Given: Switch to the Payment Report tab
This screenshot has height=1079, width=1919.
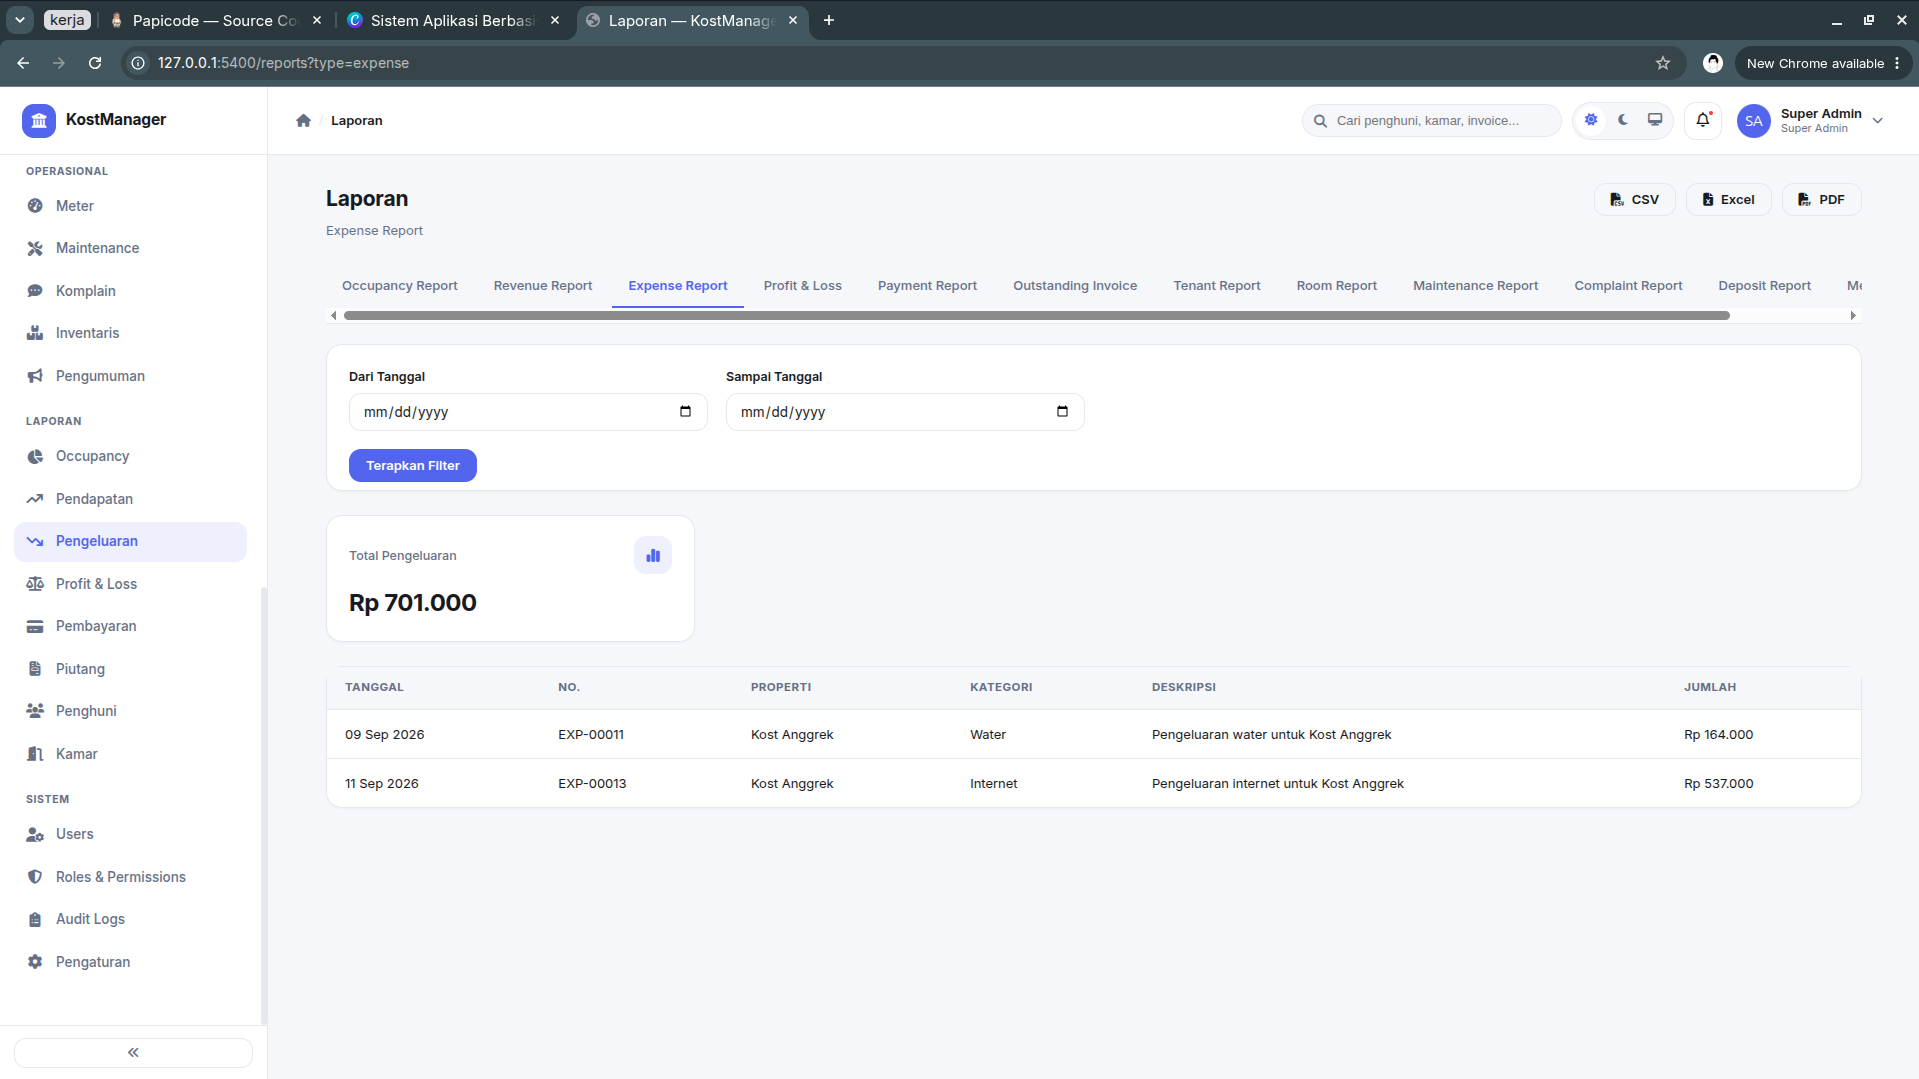Looking at the screenshot, I should pos(927,286).
